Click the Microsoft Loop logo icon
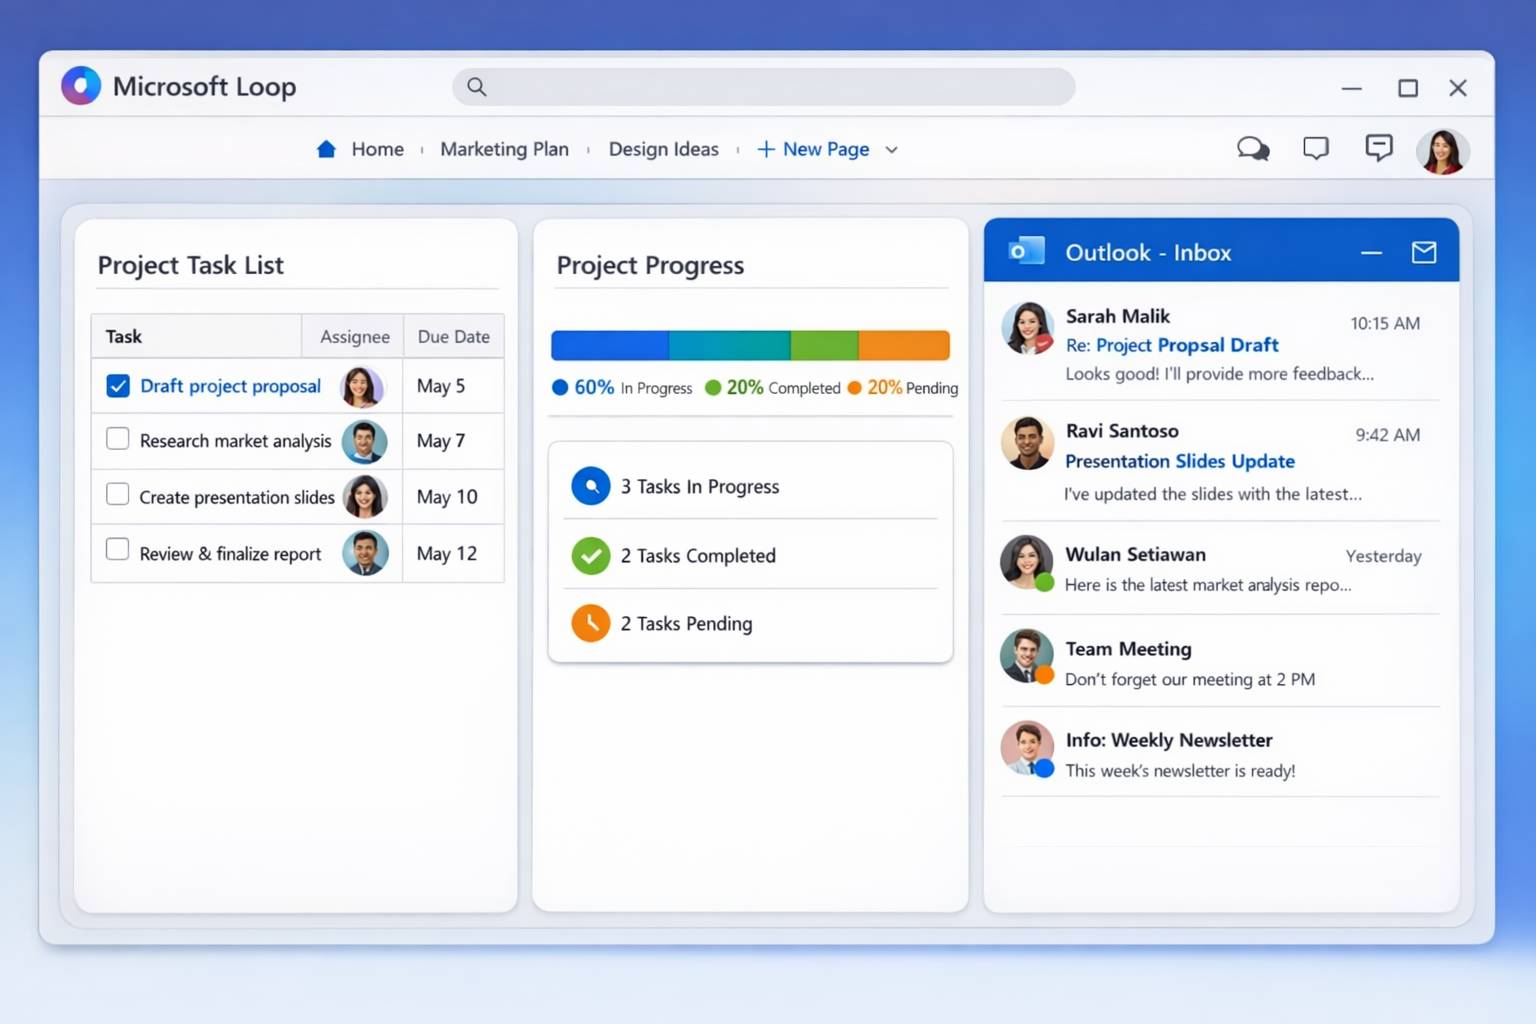This screenshot has height=1024, width=1536. pyautogui.click(x=81, y=86)
